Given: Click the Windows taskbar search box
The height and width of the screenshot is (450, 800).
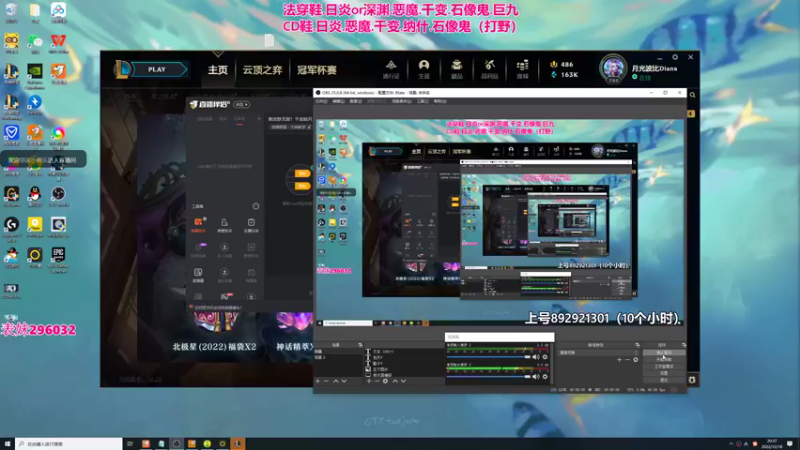Looking at the screenshot, I should (x=69, y=444).
